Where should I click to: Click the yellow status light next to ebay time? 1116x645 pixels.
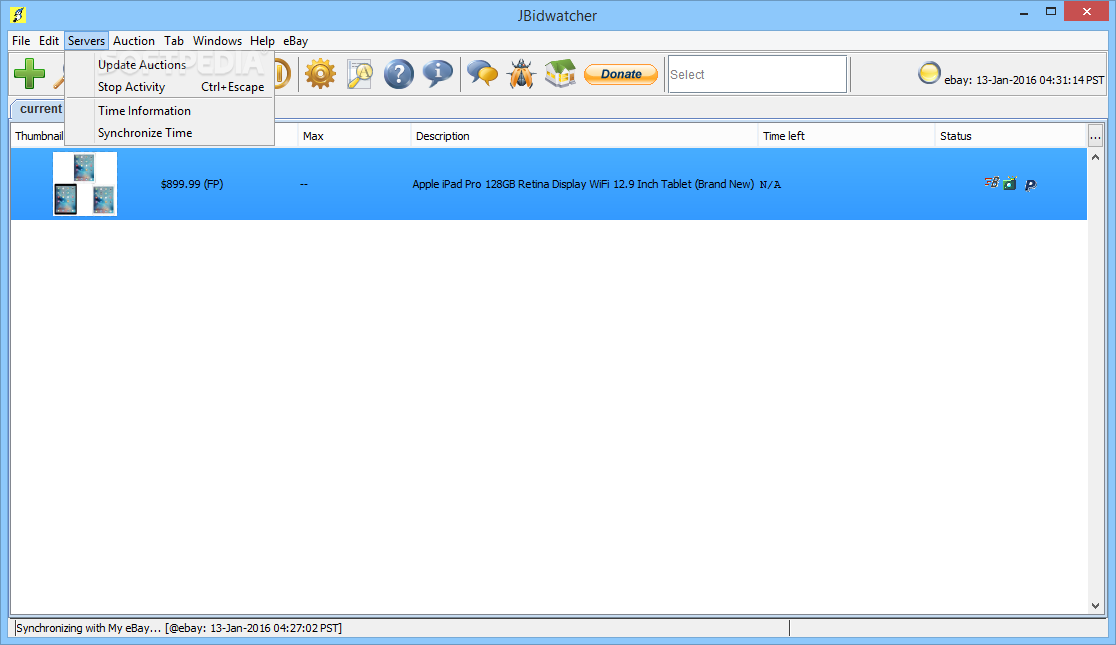929,73
